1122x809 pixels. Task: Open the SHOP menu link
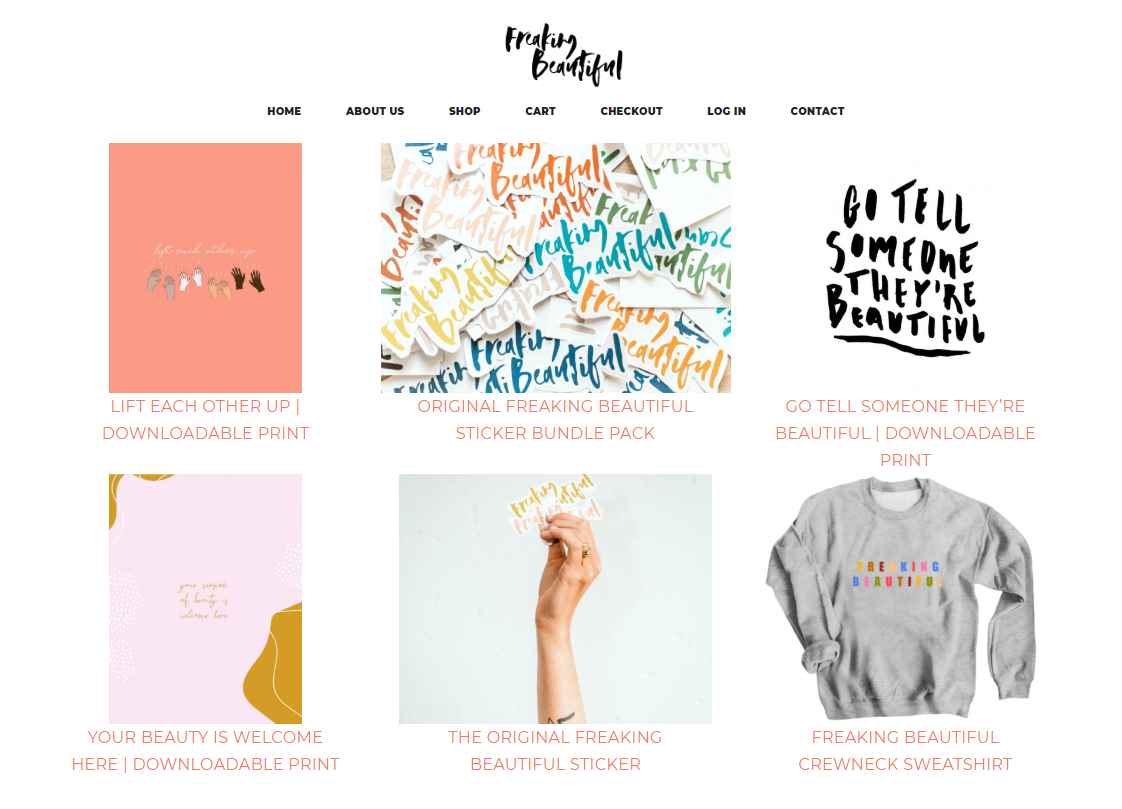(x=464, y=111)
